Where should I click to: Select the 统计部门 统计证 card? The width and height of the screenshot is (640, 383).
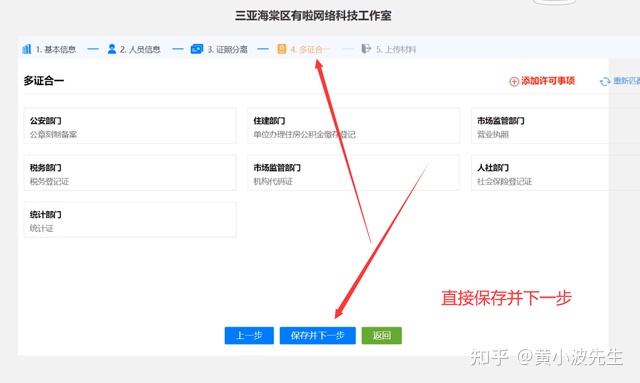130,220
